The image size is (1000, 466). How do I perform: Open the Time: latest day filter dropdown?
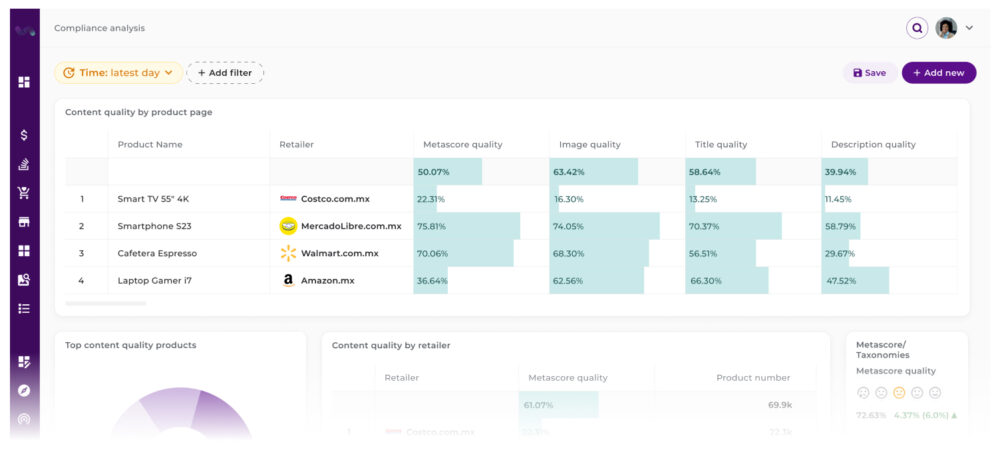click(119, 73)
